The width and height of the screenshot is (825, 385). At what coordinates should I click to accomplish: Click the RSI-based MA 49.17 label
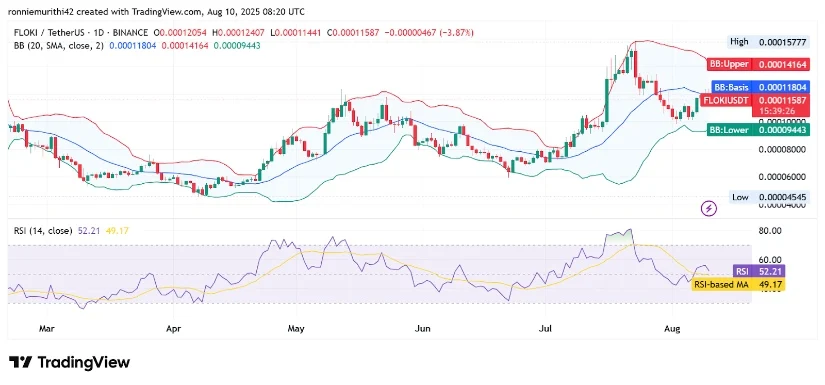point(738,285)
